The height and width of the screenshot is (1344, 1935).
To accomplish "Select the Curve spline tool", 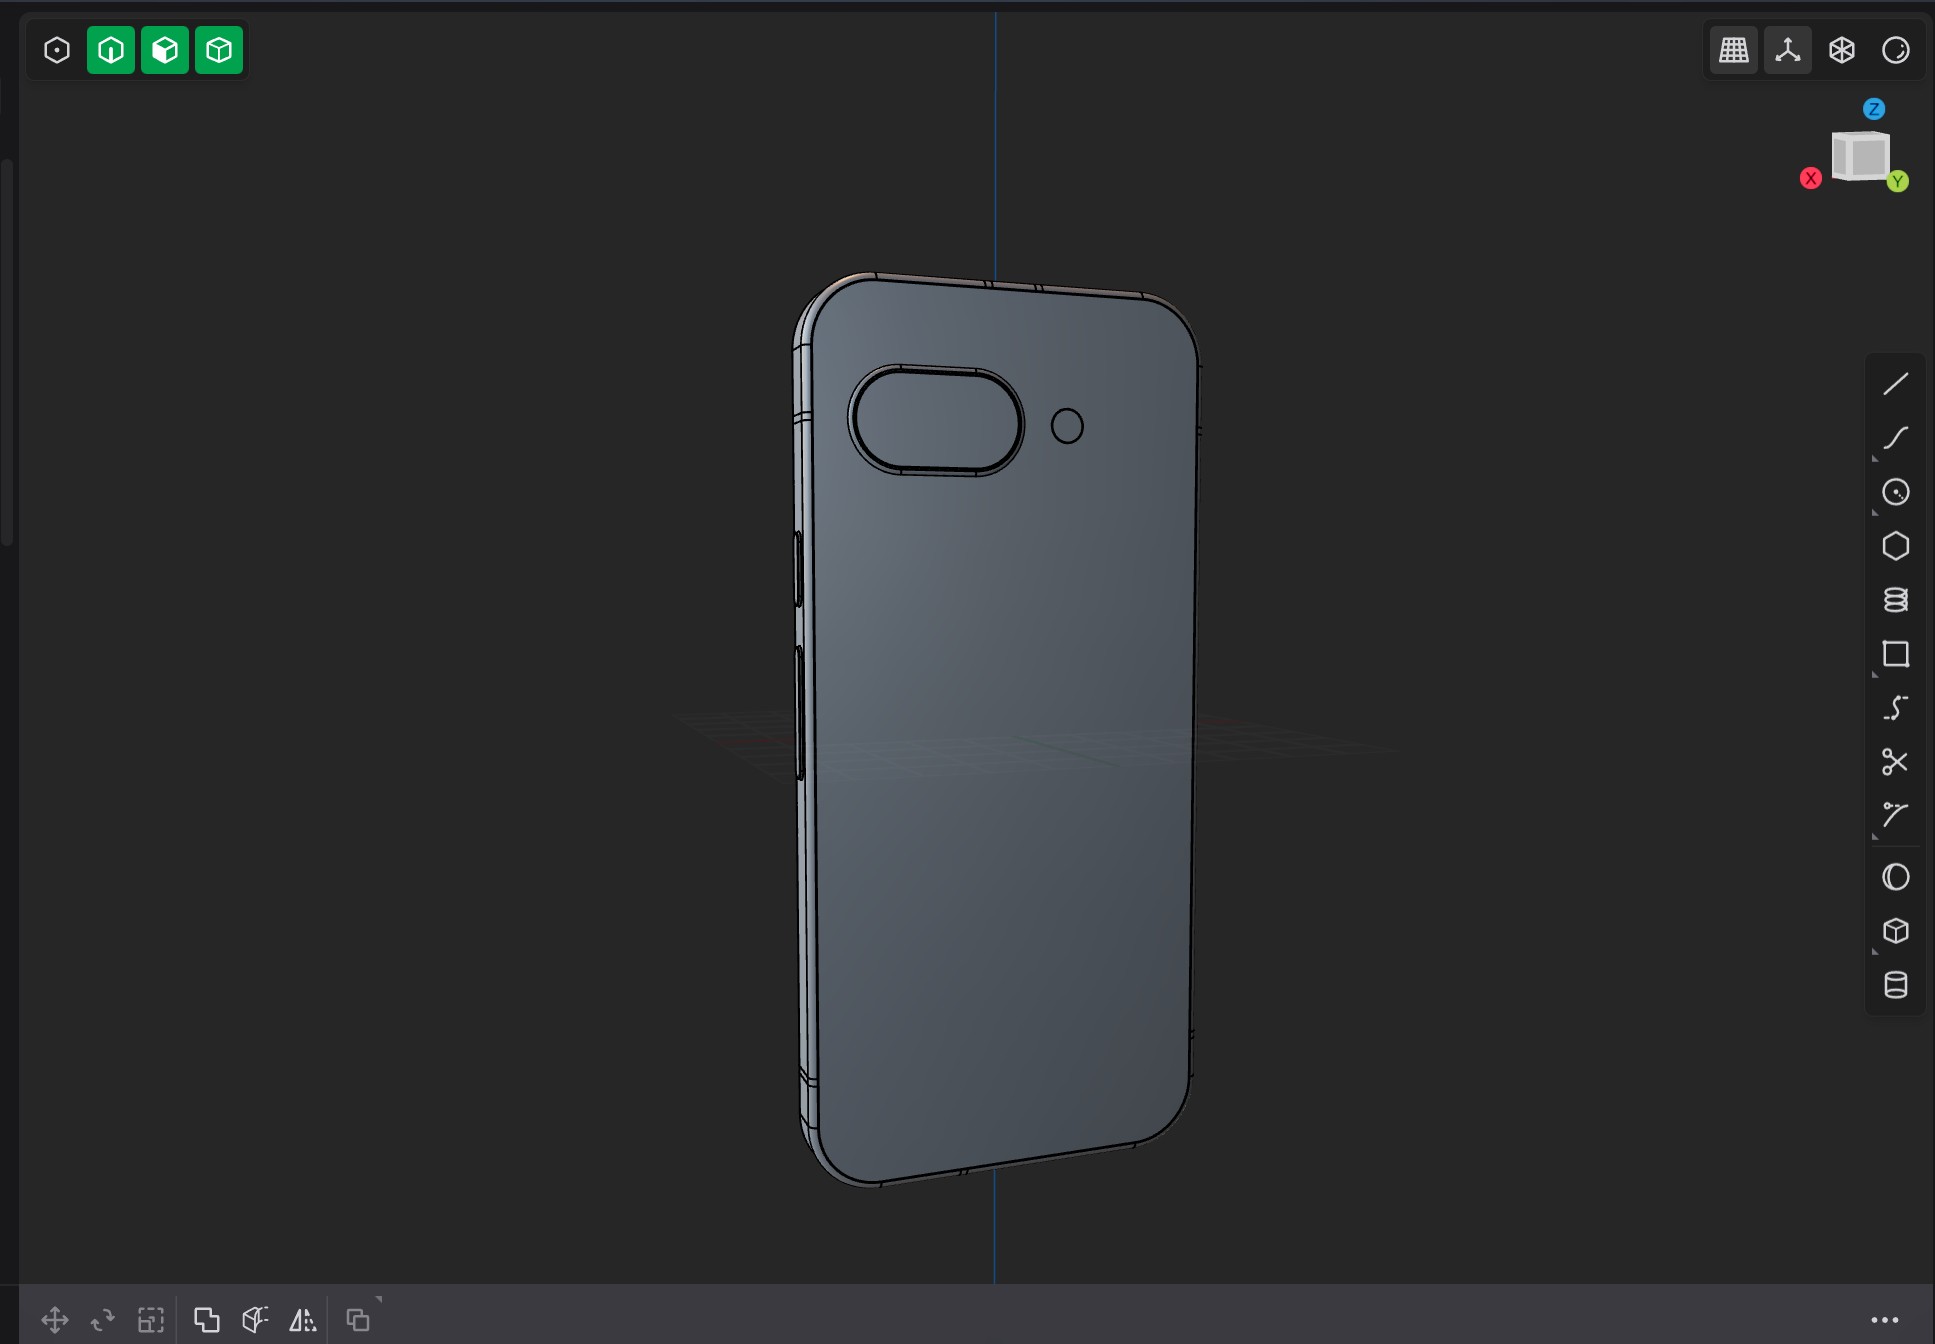I will click(x=1895, y=438).
